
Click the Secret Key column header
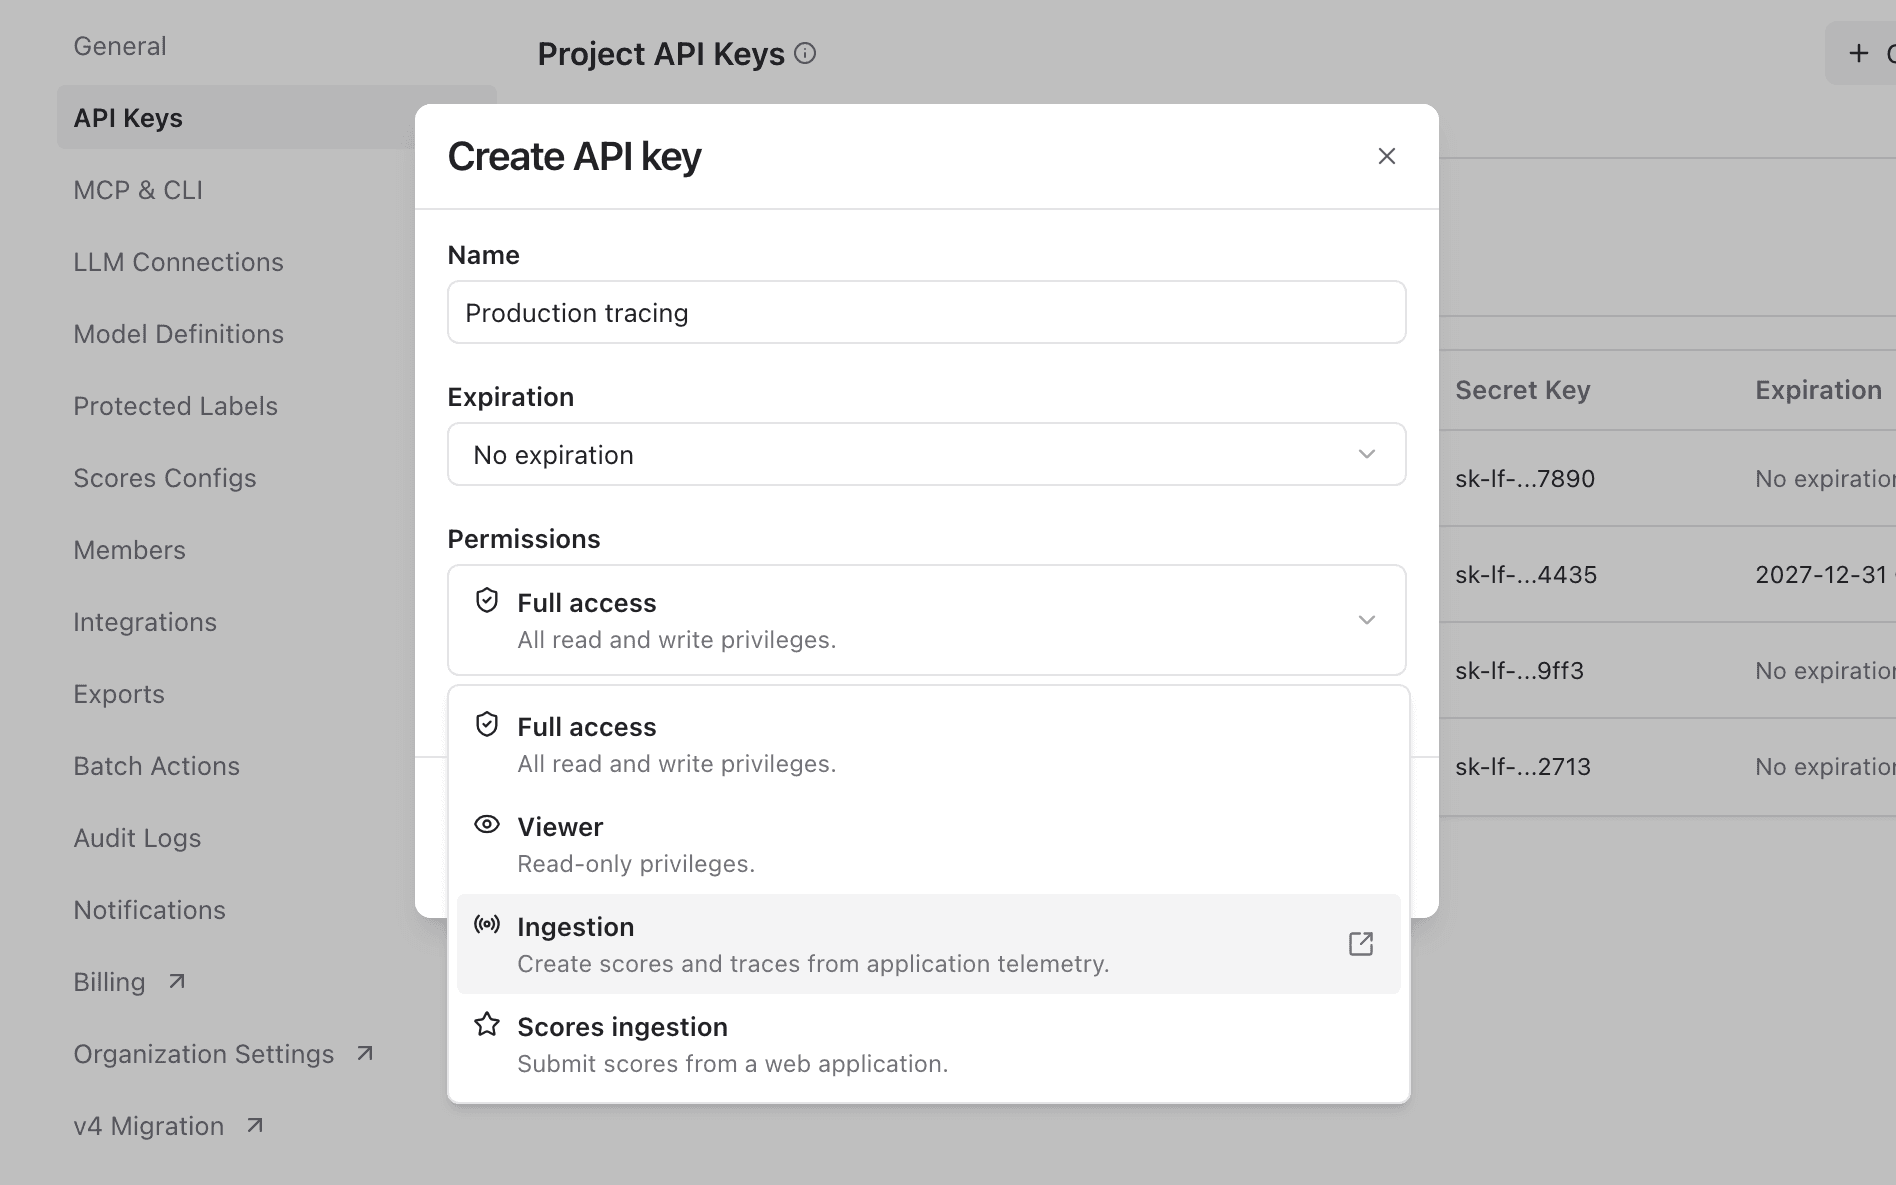pos(1522,390)
